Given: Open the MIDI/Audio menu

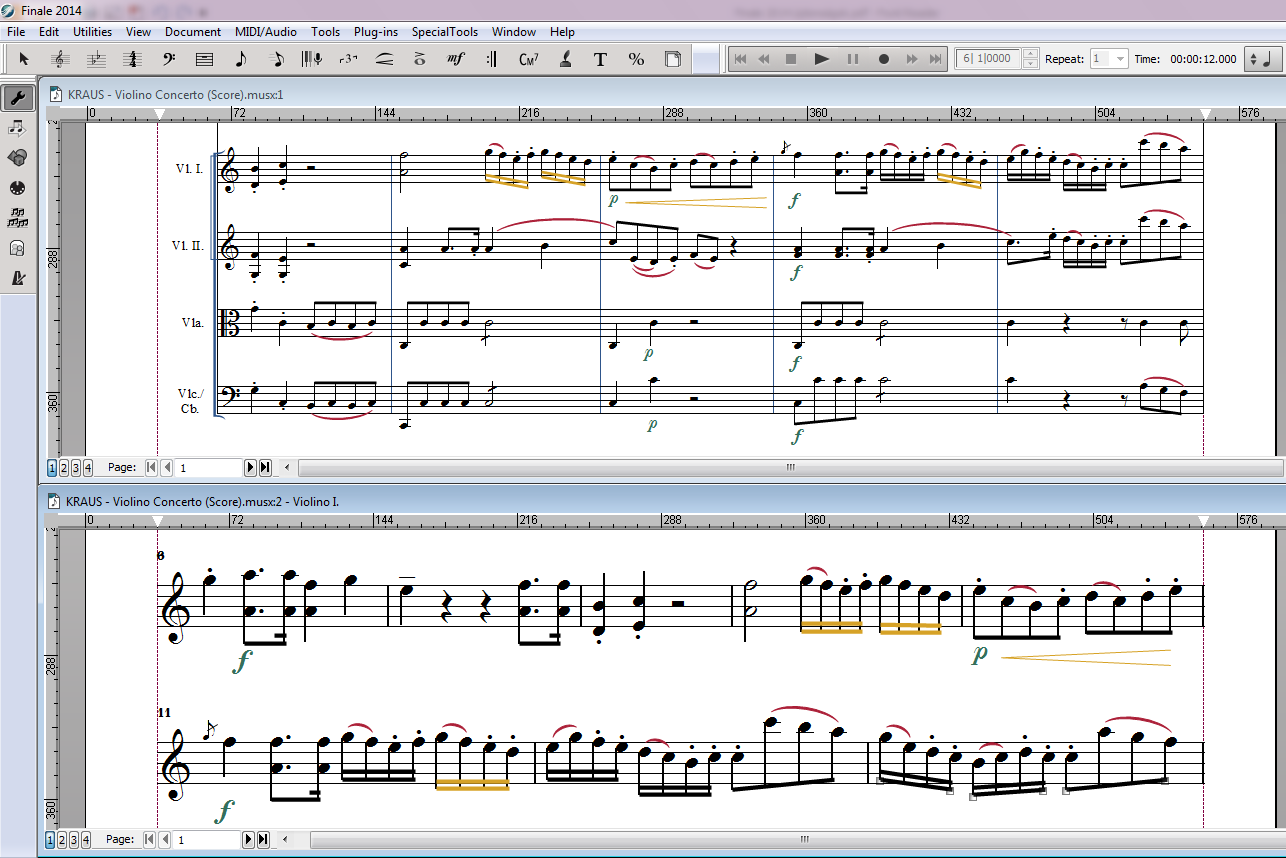Looking at the screenshot, I should pyautogui.click(x=266, y=32).
